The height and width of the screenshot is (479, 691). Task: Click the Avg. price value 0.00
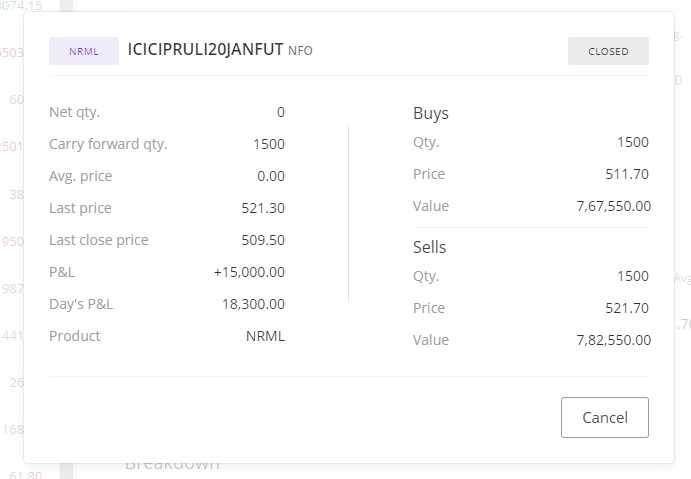coord(271,176)
